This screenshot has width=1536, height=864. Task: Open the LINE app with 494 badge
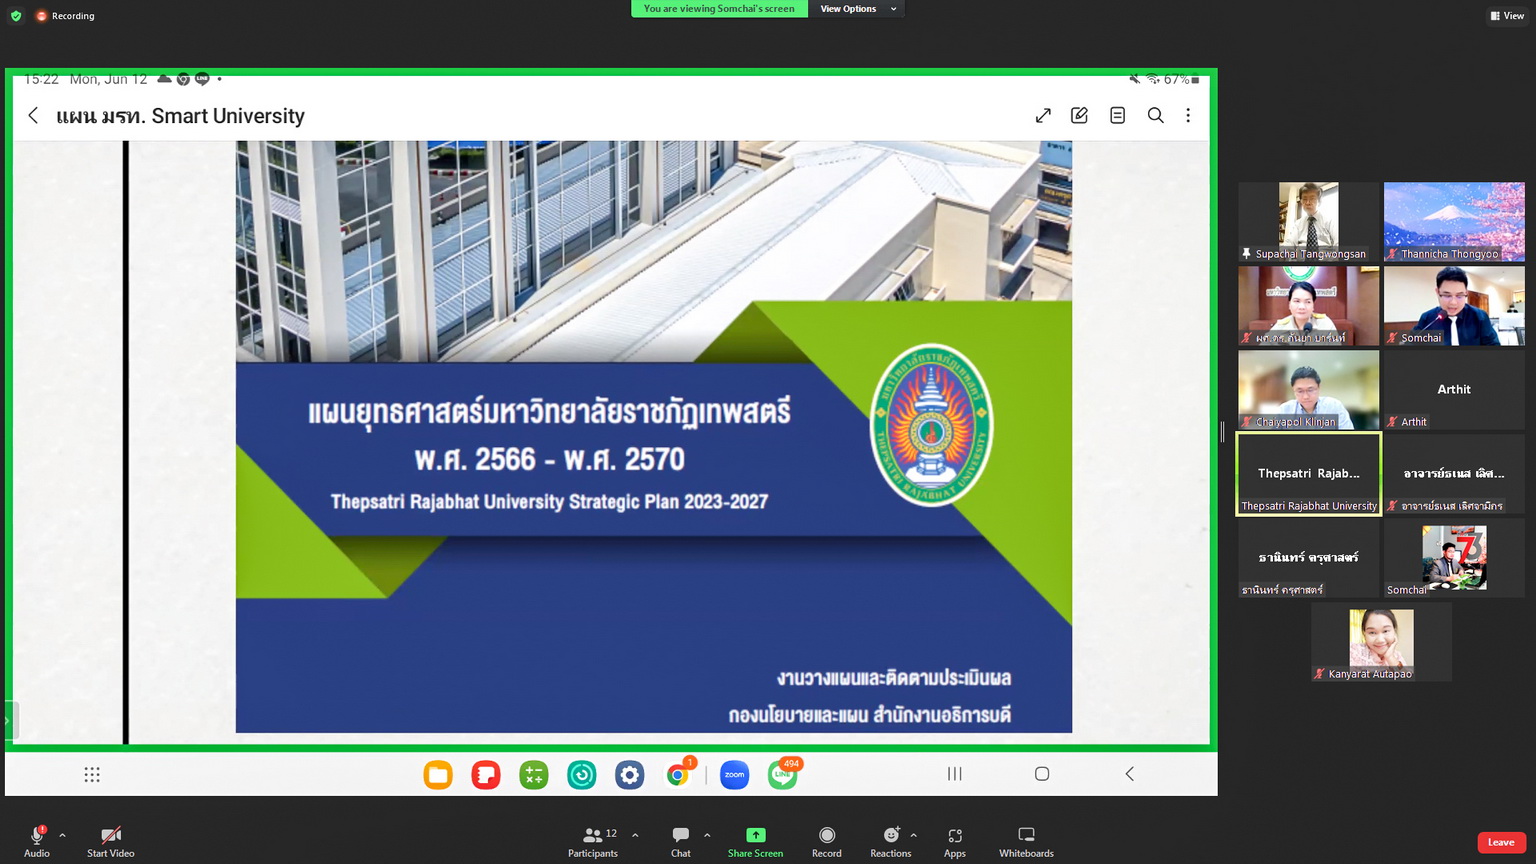tap(783, 775)
